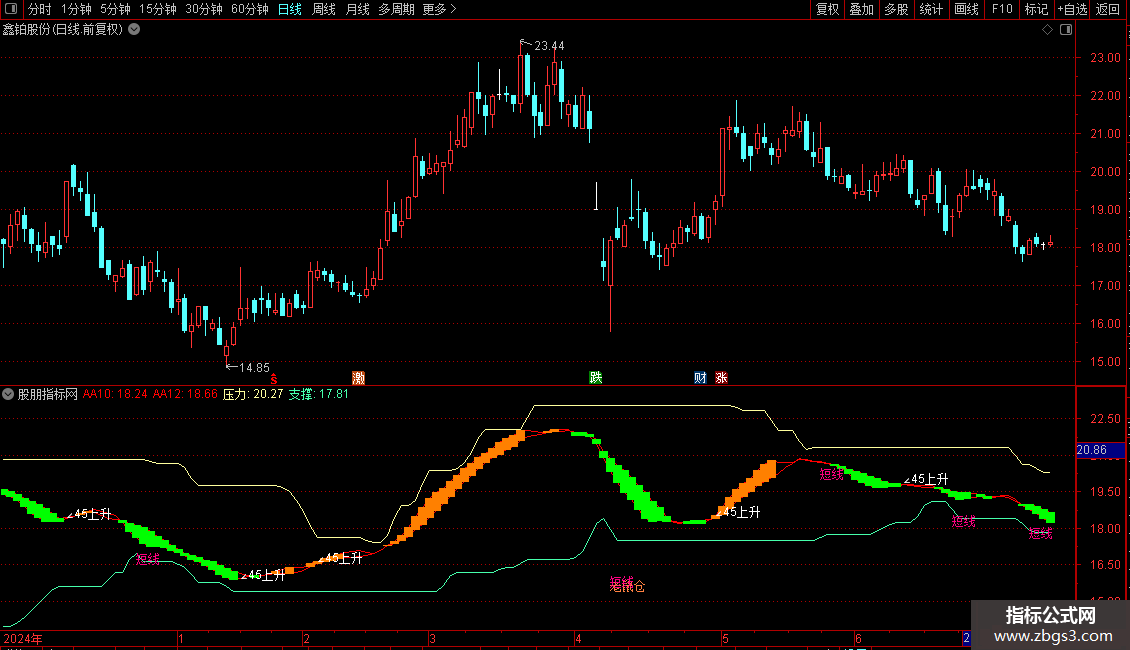The height and width of the screenshot is (650, 1130).
Task: Activate the 画线 drawing tools
Action: (966, 9)
